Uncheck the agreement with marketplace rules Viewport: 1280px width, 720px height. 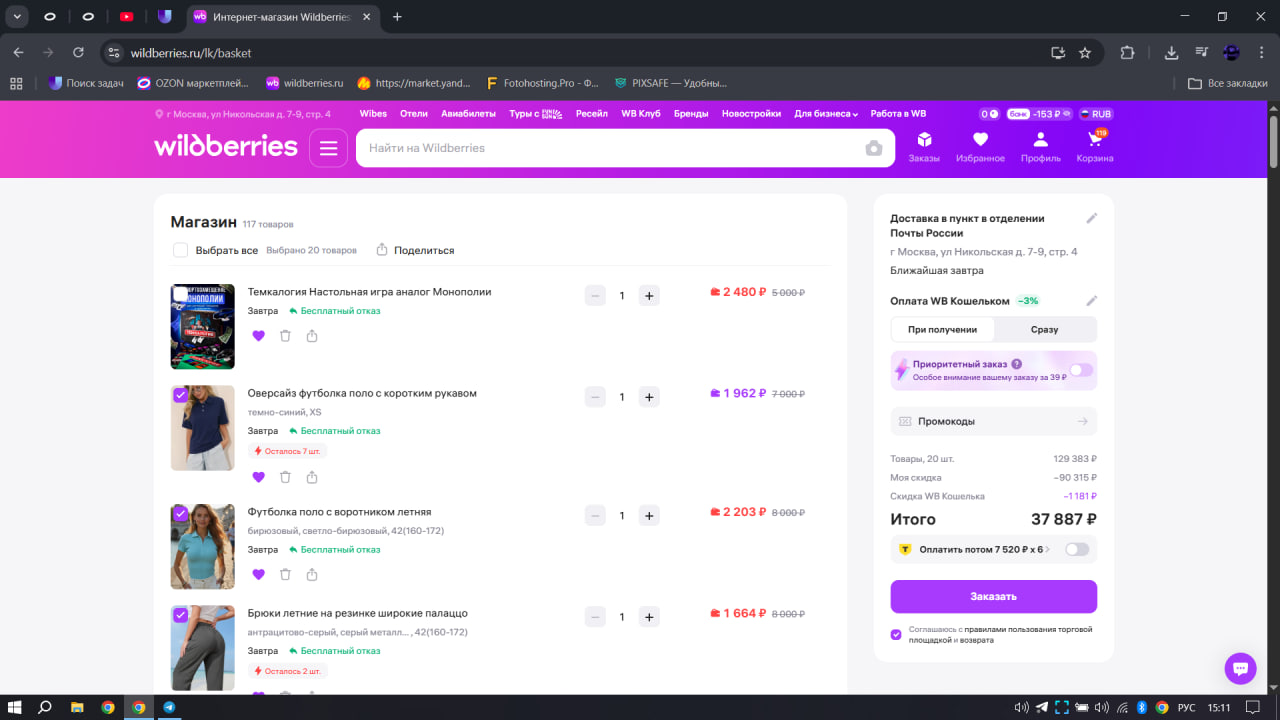896,635
